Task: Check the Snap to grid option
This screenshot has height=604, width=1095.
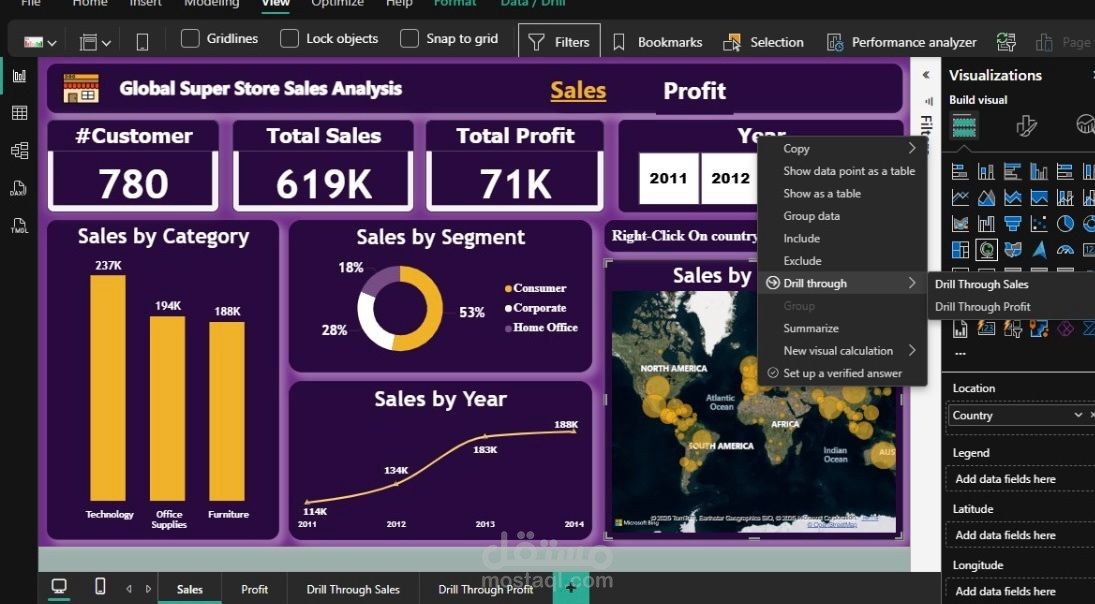Action: coord(409,39)
